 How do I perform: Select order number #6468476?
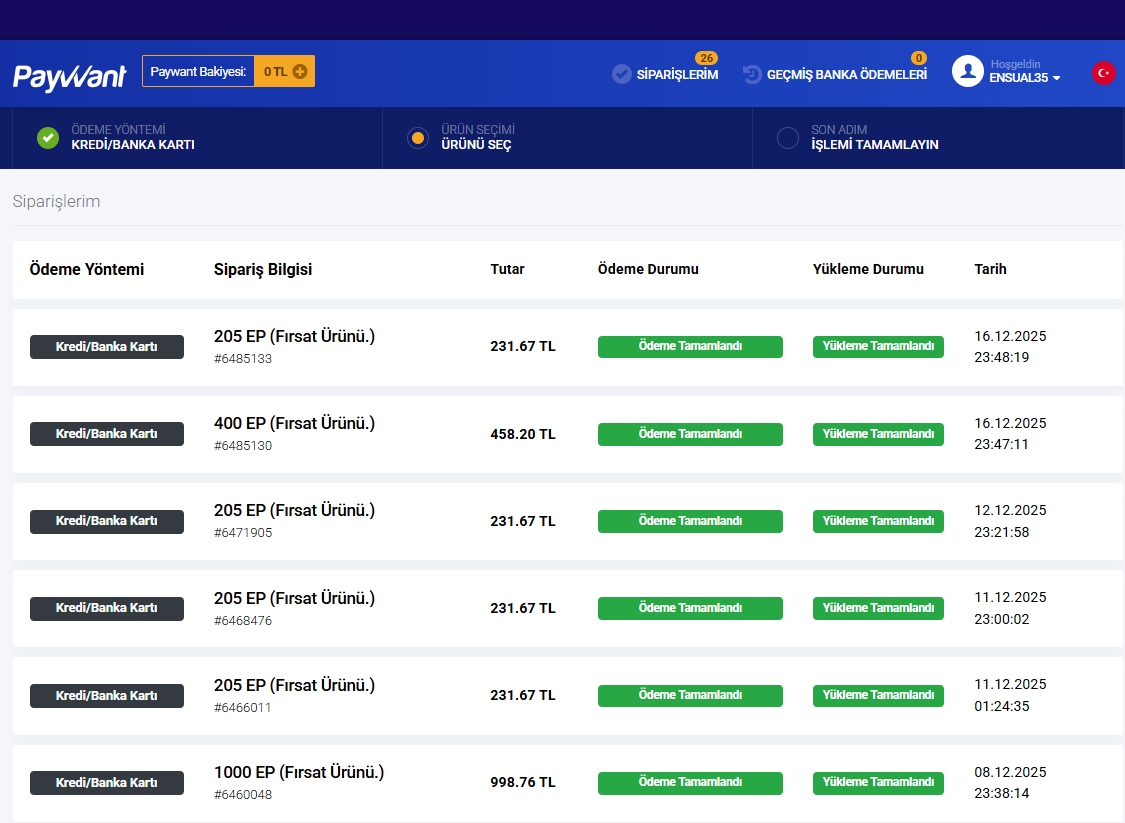point(243,621)
